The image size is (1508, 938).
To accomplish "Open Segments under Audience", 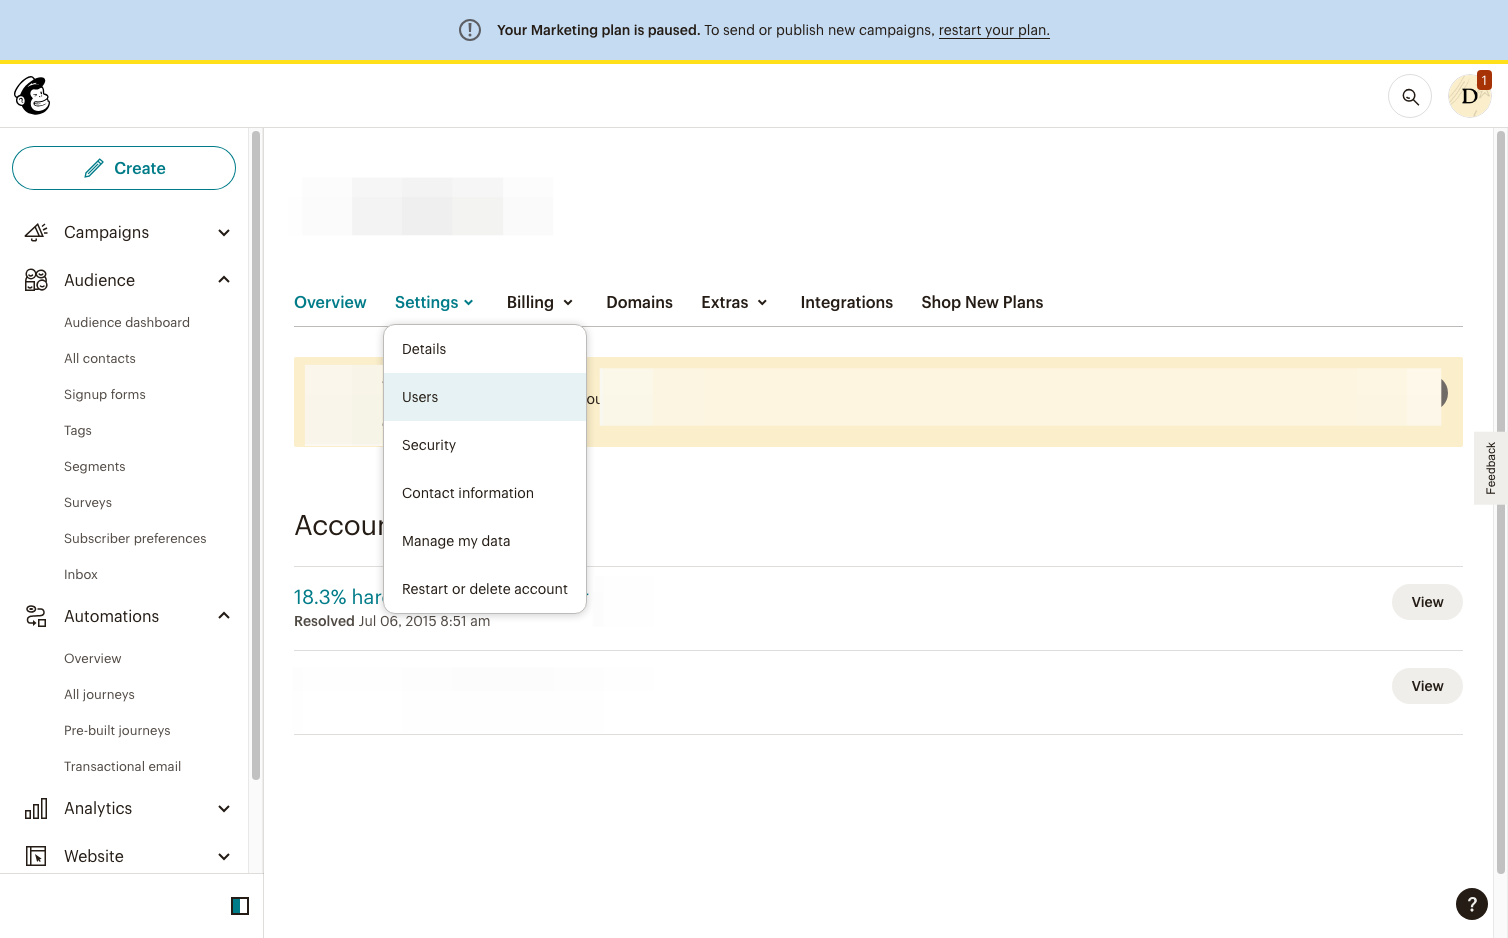I will point(95,466).
